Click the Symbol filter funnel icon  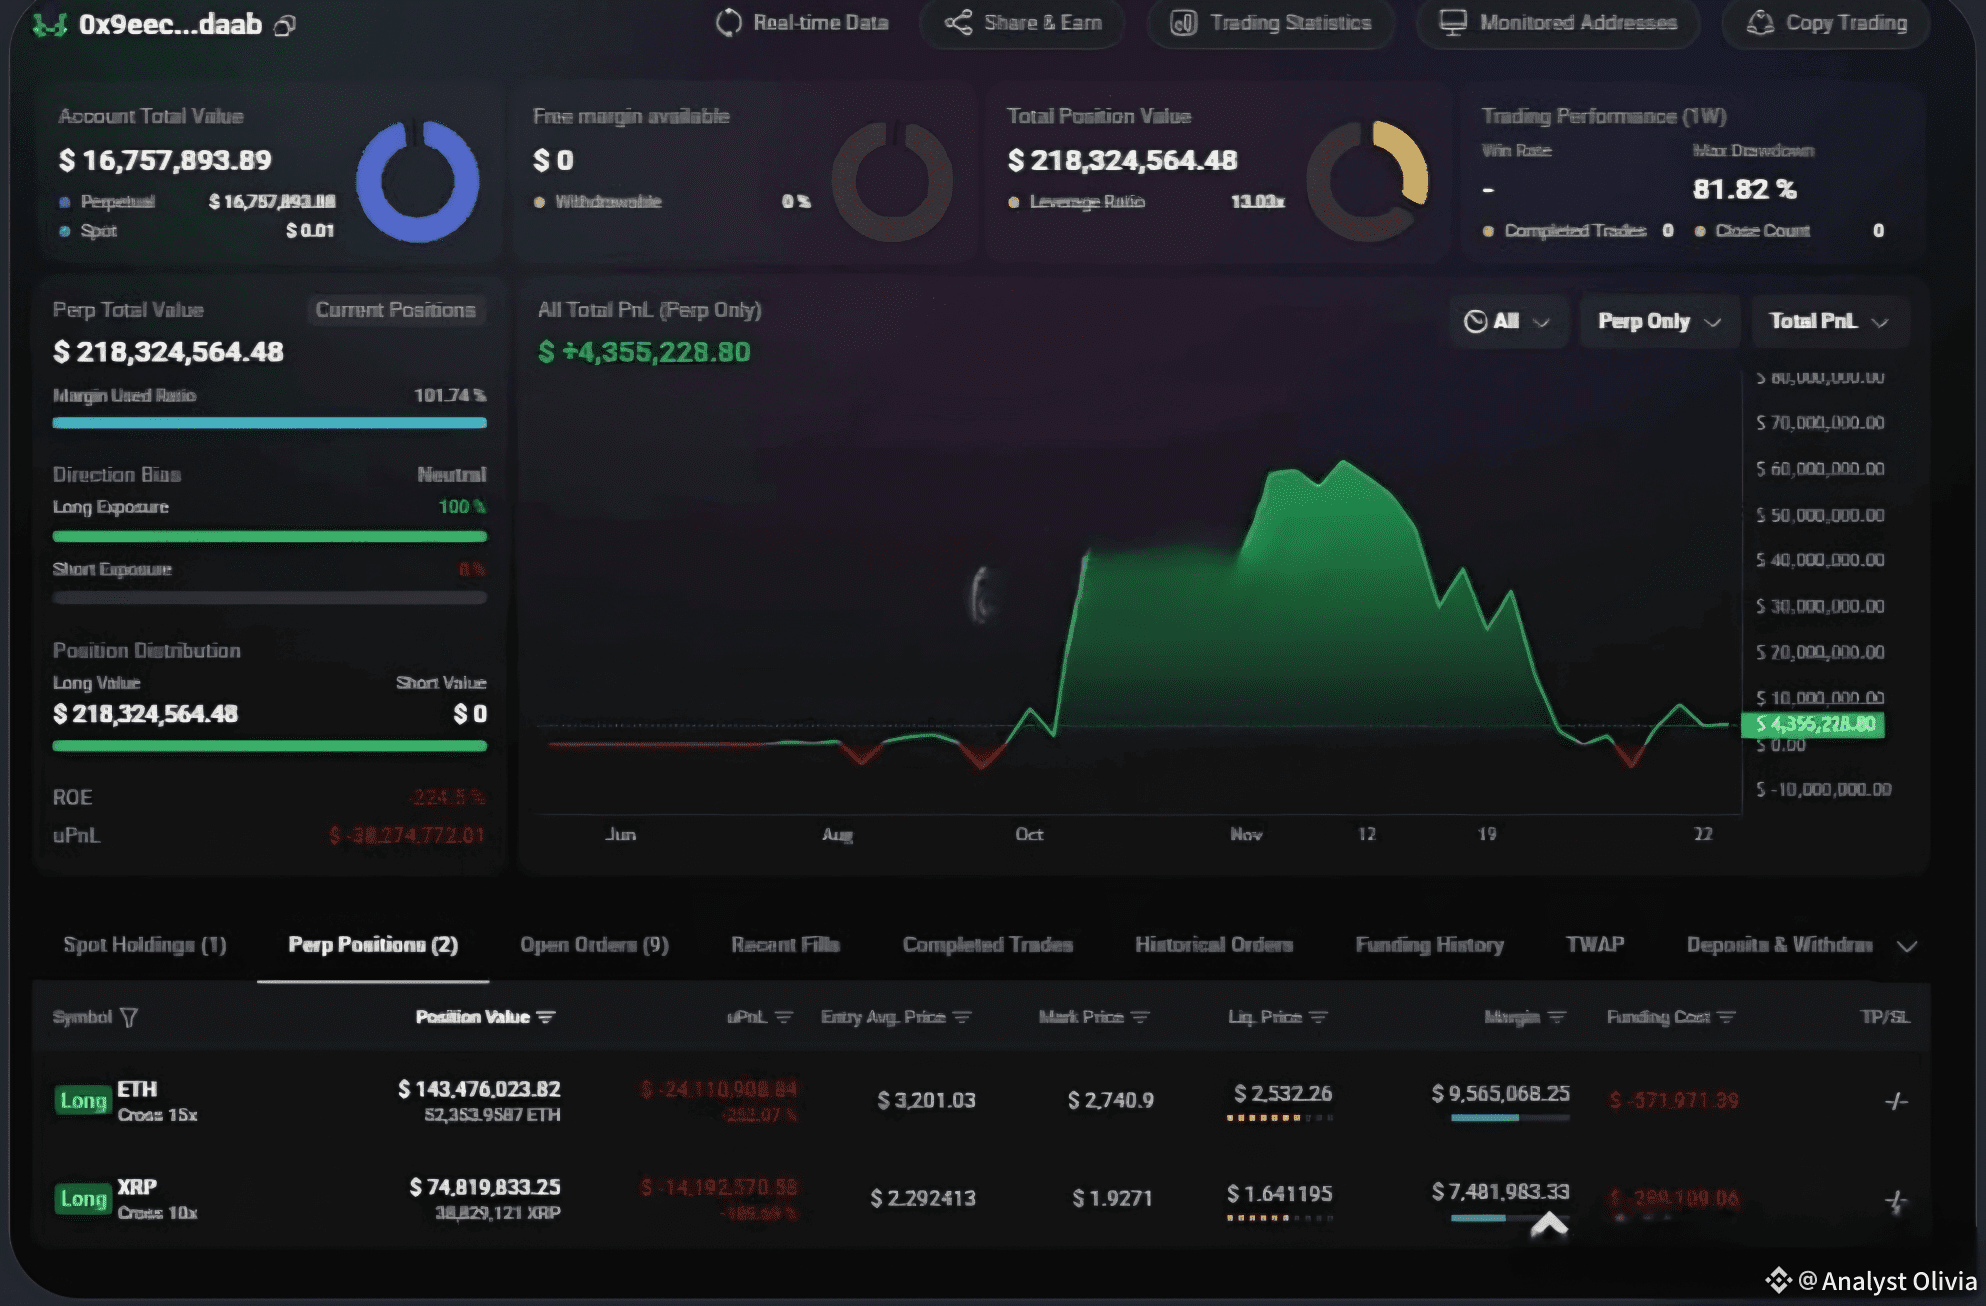129,1017
